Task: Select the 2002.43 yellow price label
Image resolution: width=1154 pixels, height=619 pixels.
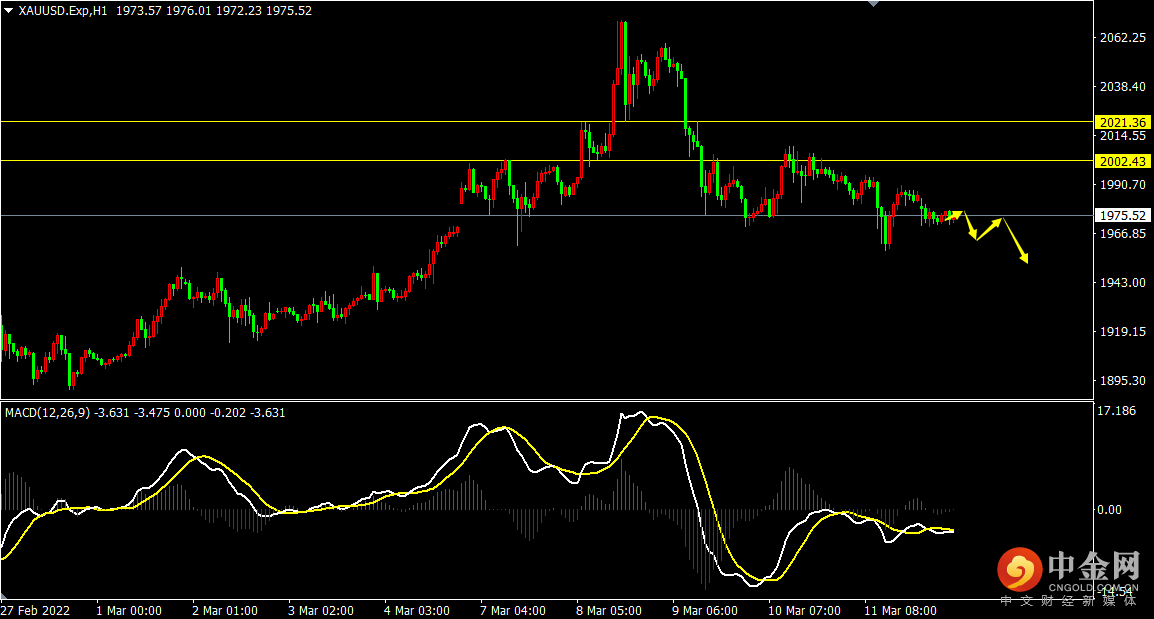Action: [1123, 161]
